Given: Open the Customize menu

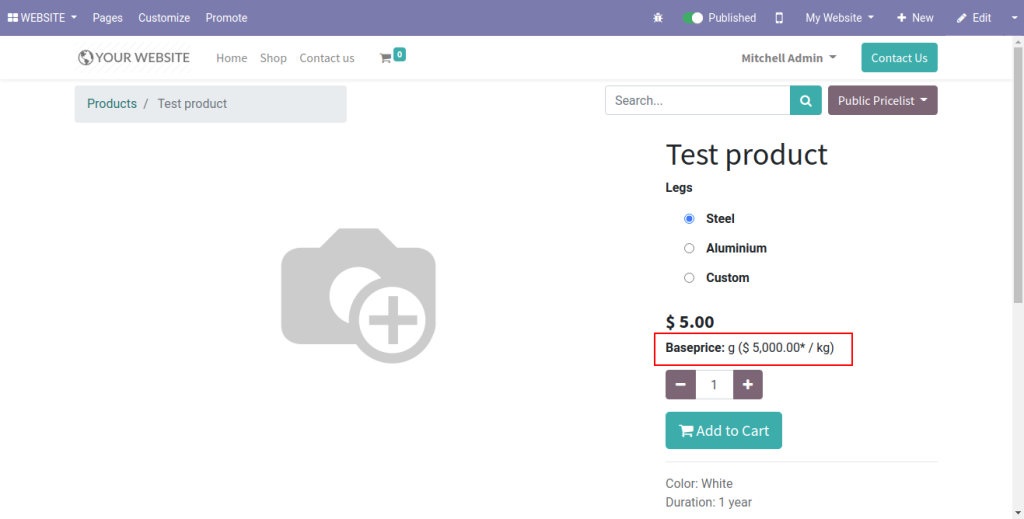Looking at the screenshot, I should [x=164, y=18].
